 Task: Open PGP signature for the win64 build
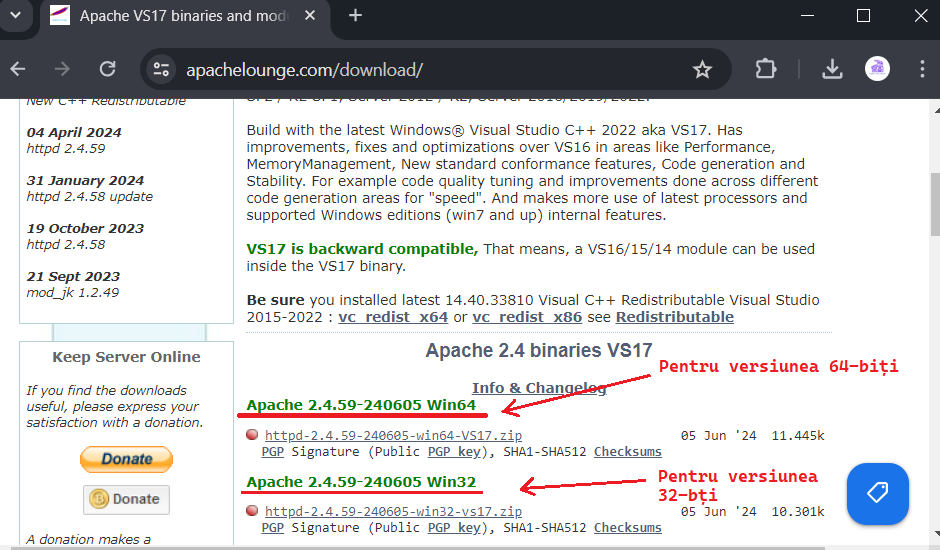click(x=273, y=452)
